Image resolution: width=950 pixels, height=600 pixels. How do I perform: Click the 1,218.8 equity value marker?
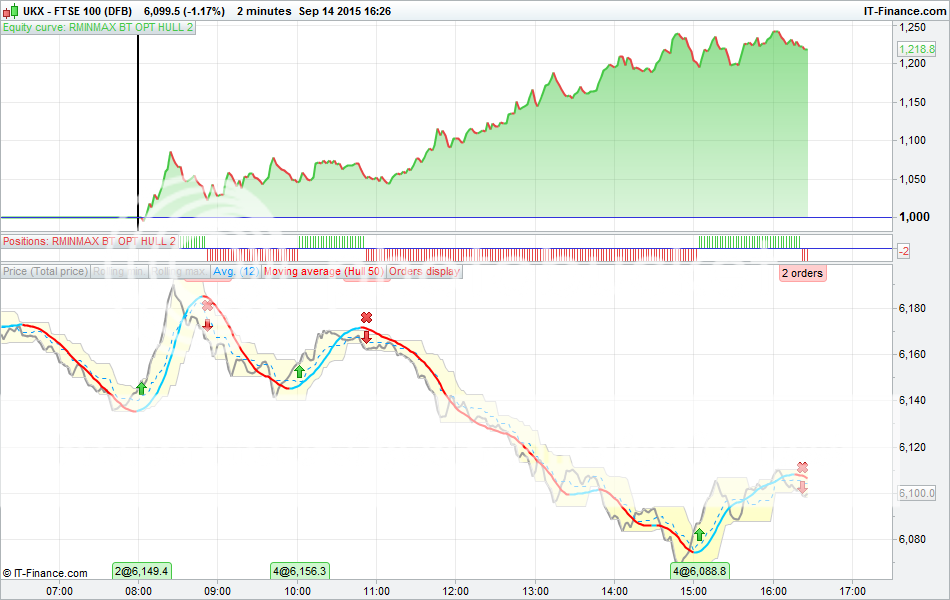(x=916, y=49)
